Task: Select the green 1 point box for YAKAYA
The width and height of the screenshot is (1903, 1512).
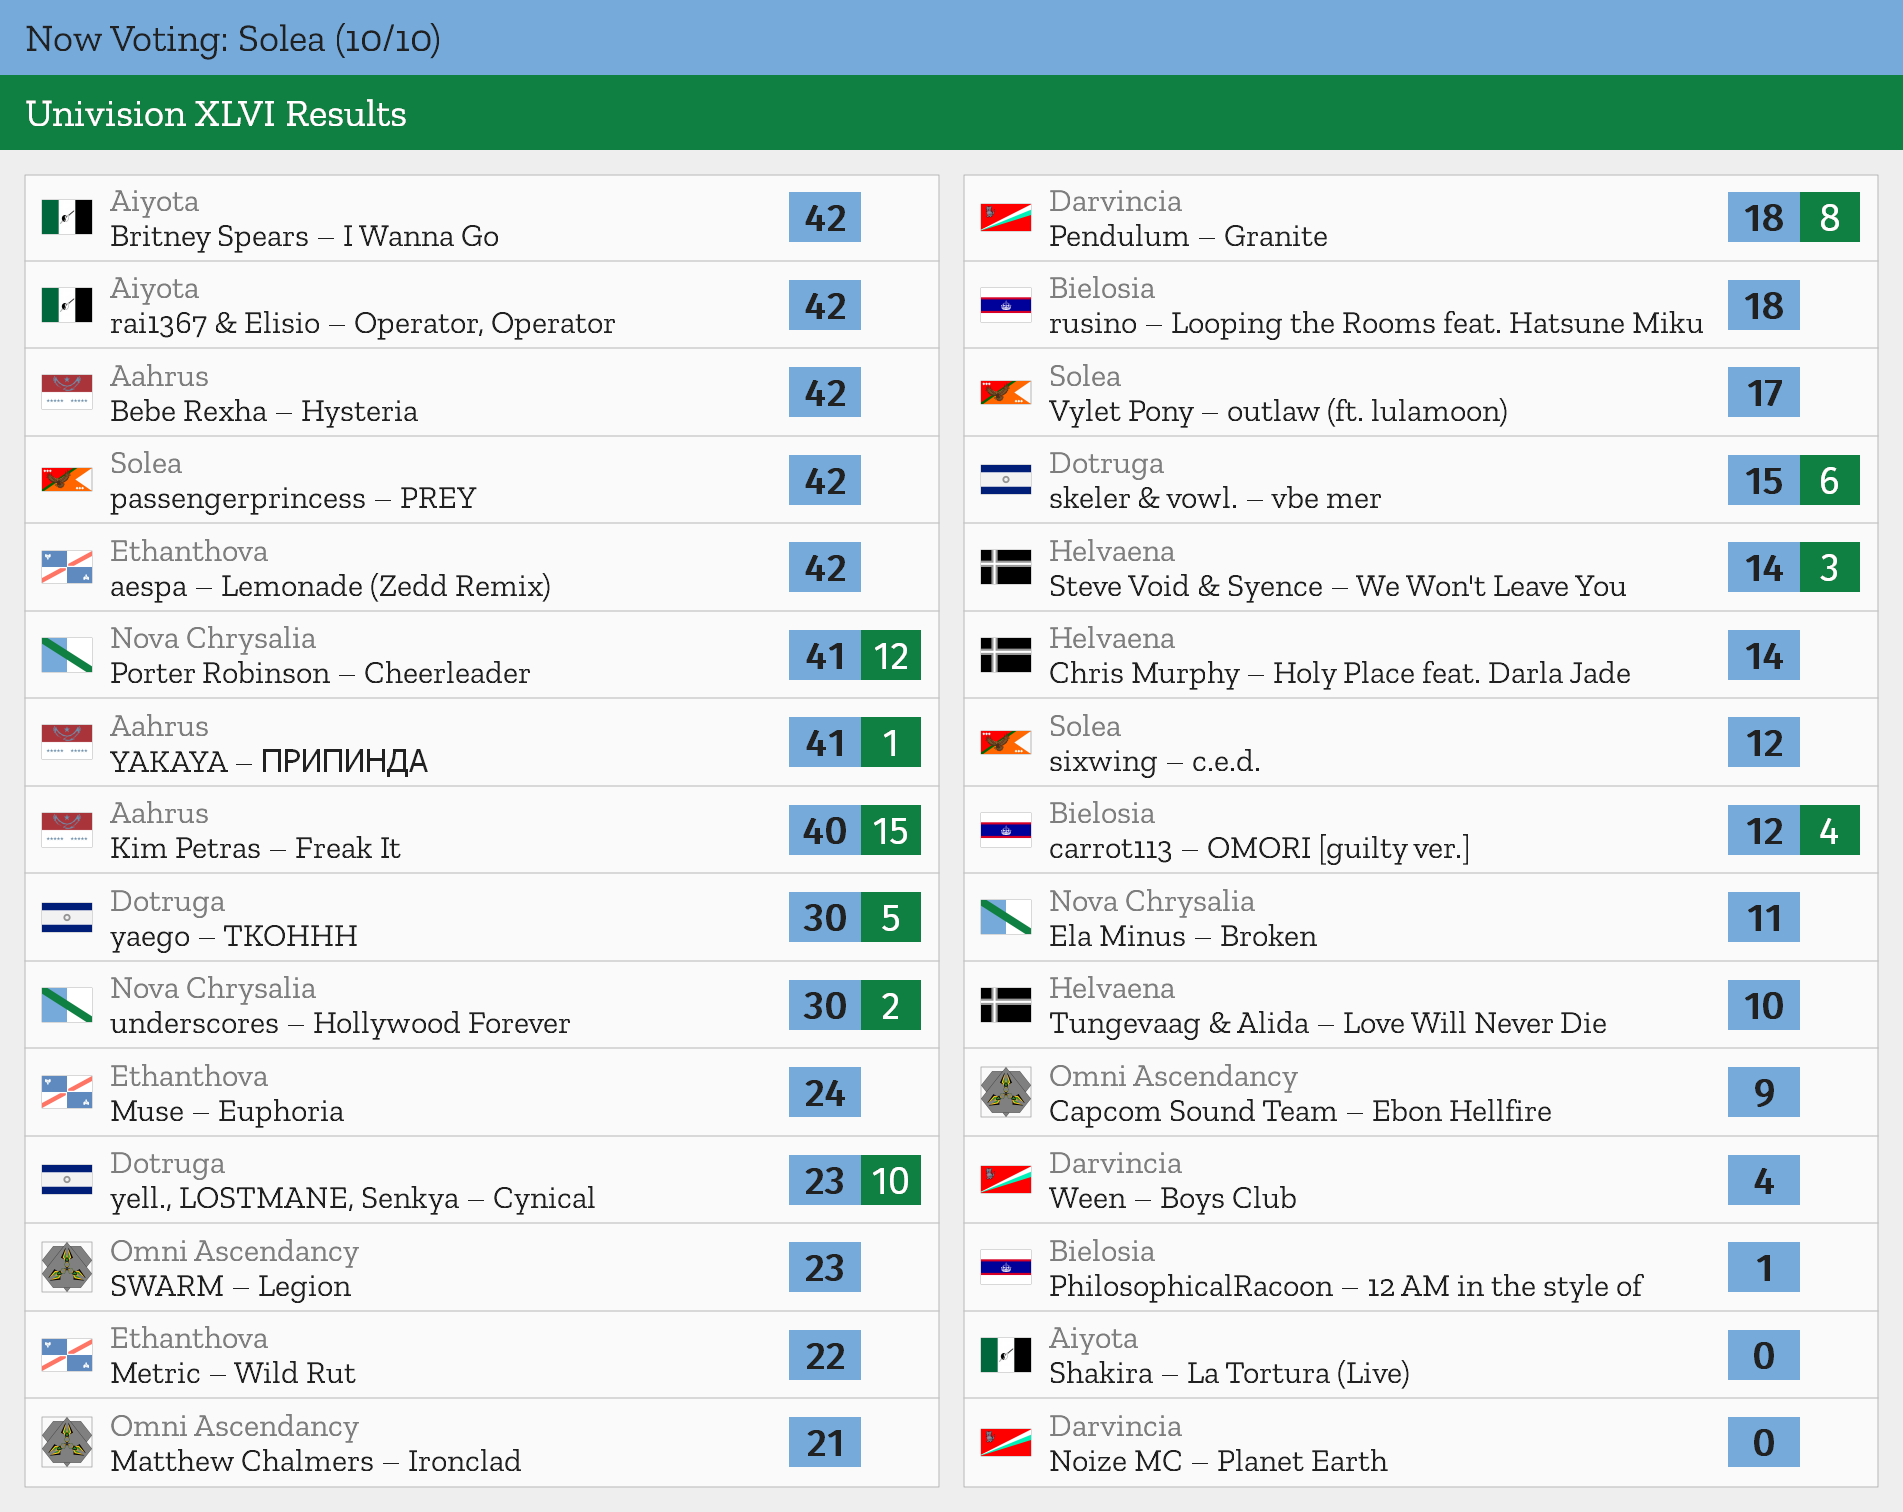Action: [x=891, y=742]
